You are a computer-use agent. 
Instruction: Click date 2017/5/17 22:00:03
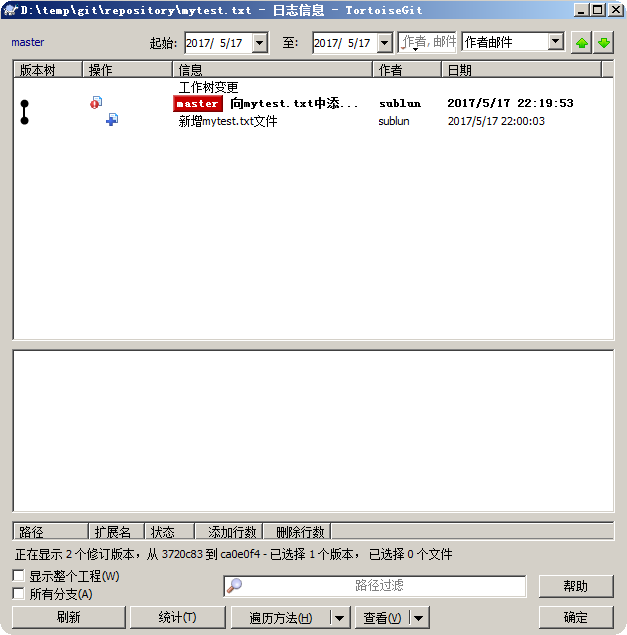pos(496,121)
